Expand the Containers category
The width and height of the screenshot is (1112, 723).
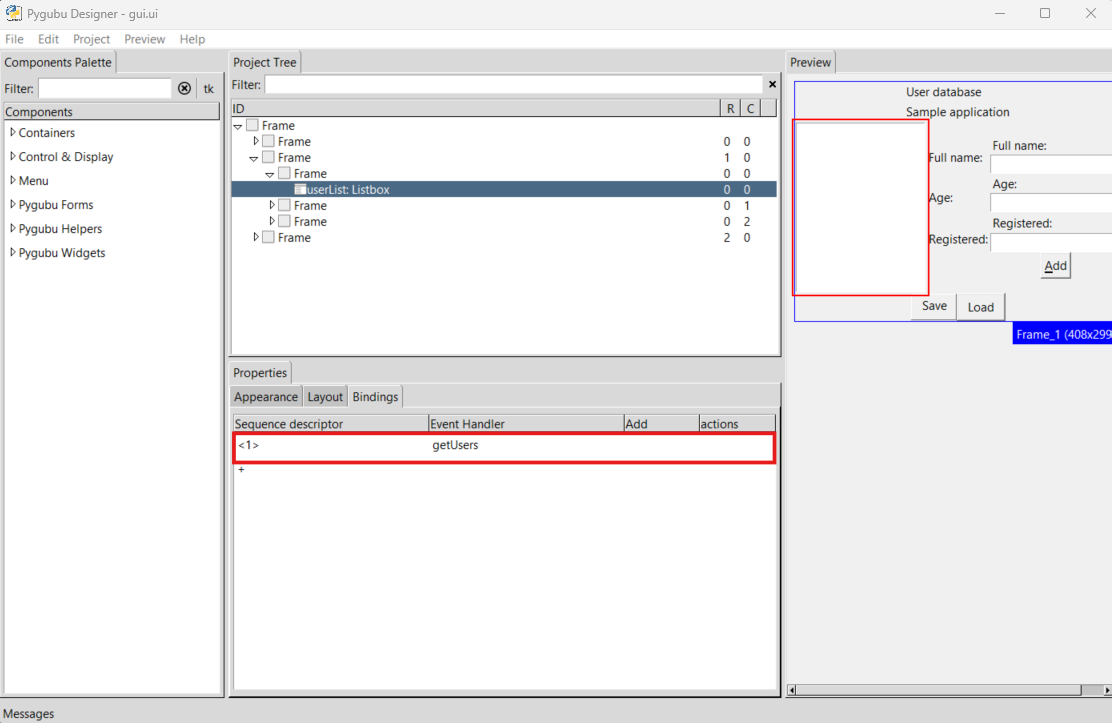(12, 132)
